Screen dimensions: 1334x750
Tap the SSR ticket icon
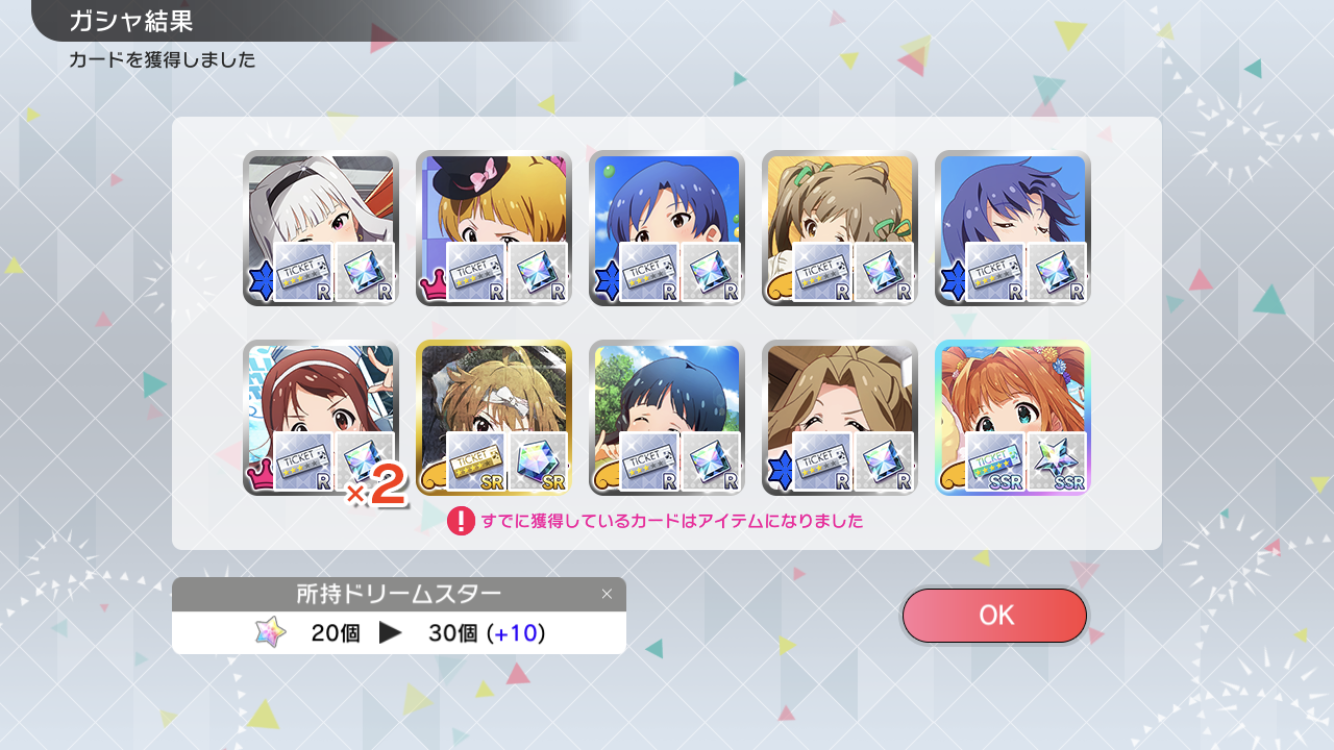tap(996, 462)
